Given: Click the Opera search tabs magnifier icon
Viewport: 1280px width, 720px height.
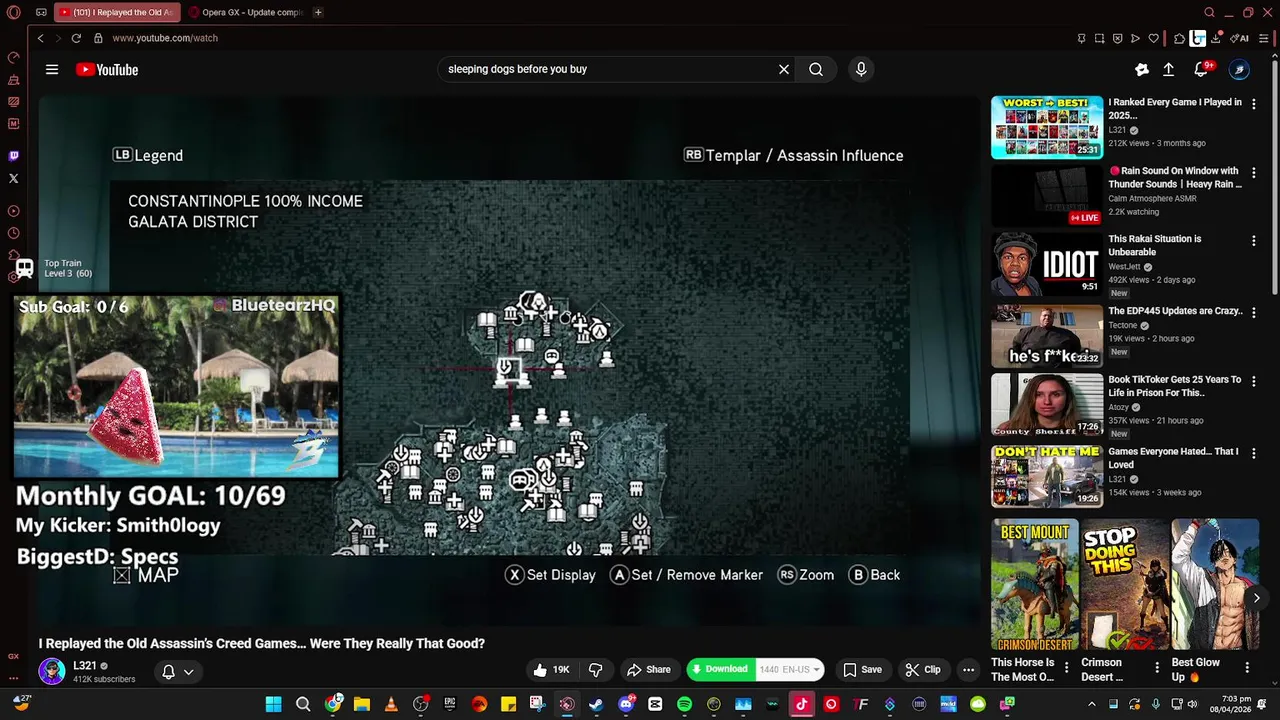Looking at the screenshot, I should 1209,12.
